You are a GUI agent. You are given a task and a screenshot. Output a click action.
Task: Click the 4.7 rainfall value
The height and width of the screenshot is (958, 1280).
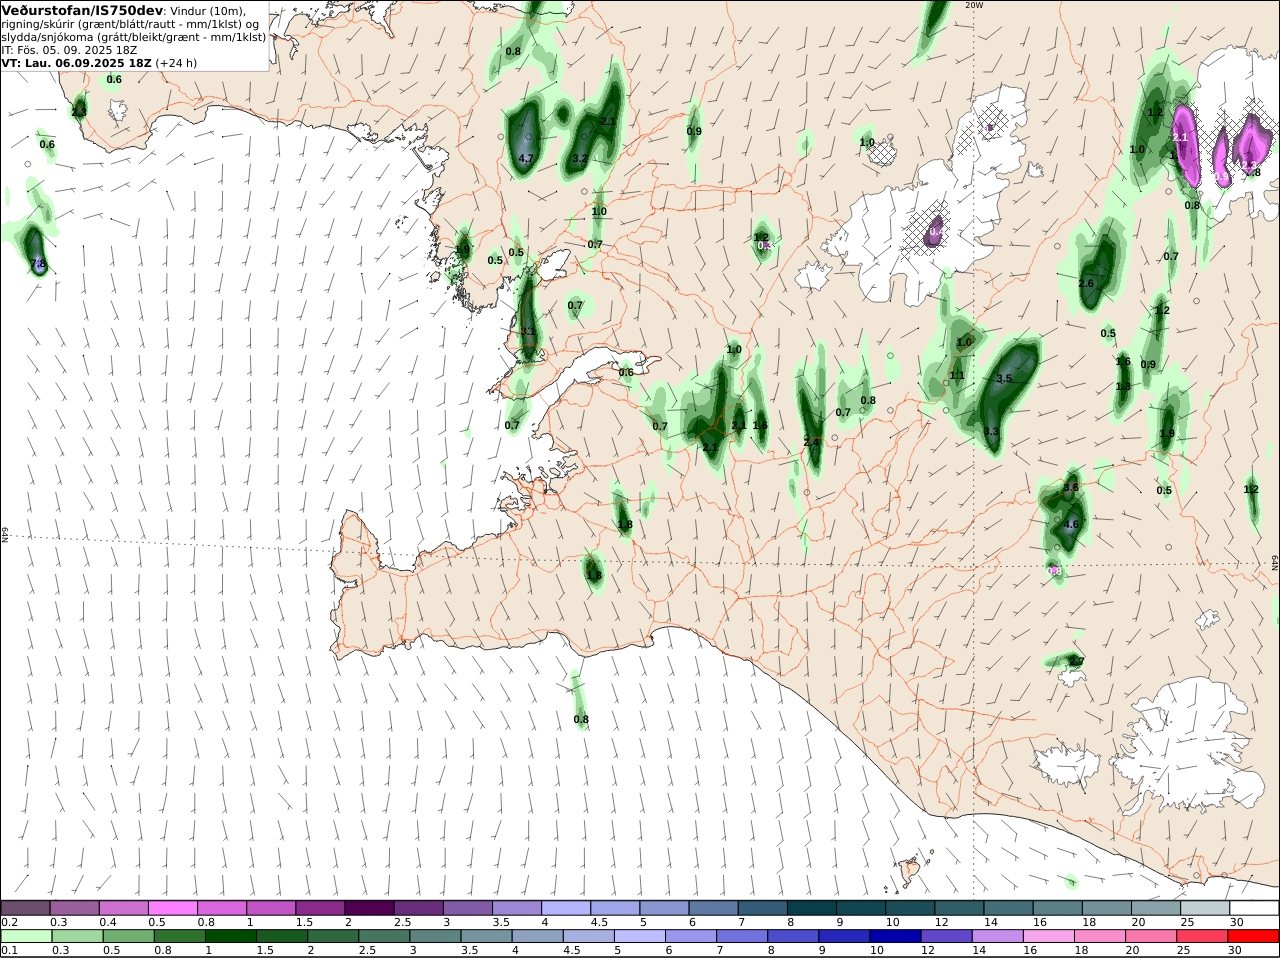526,158
